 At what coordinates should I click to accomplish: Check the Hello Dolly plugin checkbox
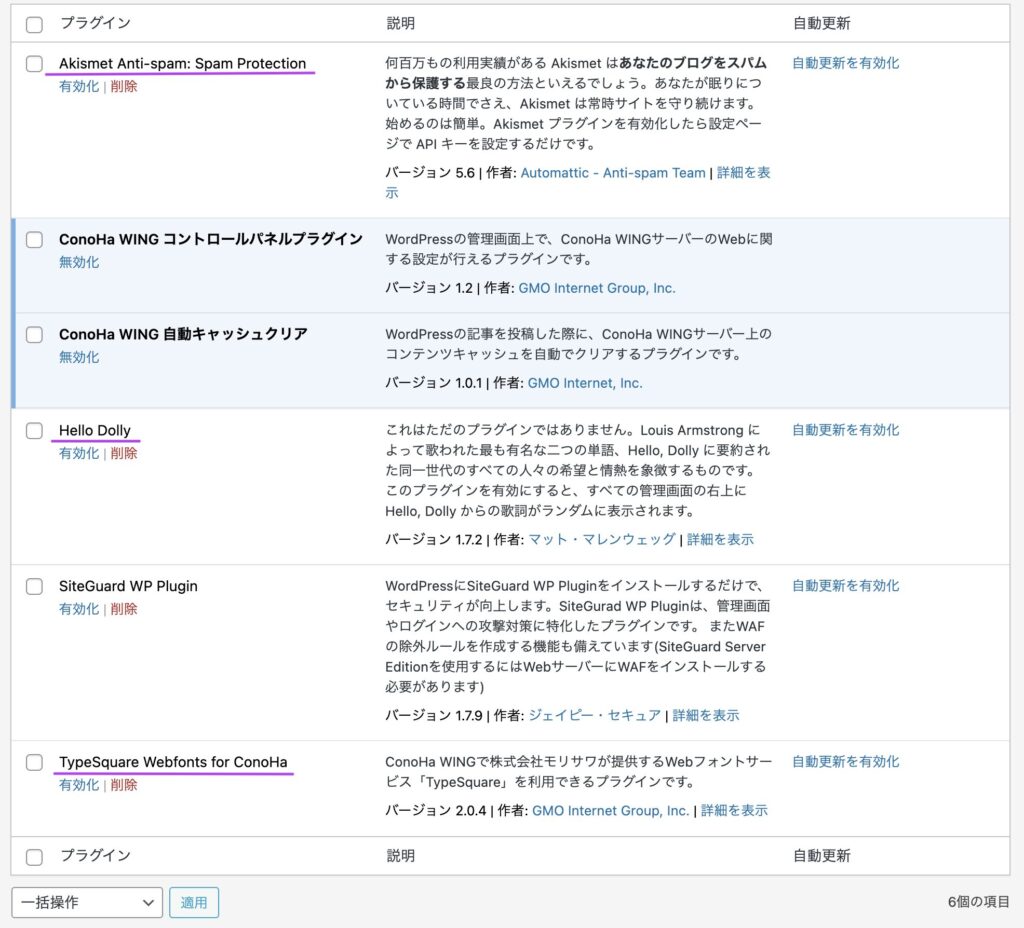coord(34,431)
